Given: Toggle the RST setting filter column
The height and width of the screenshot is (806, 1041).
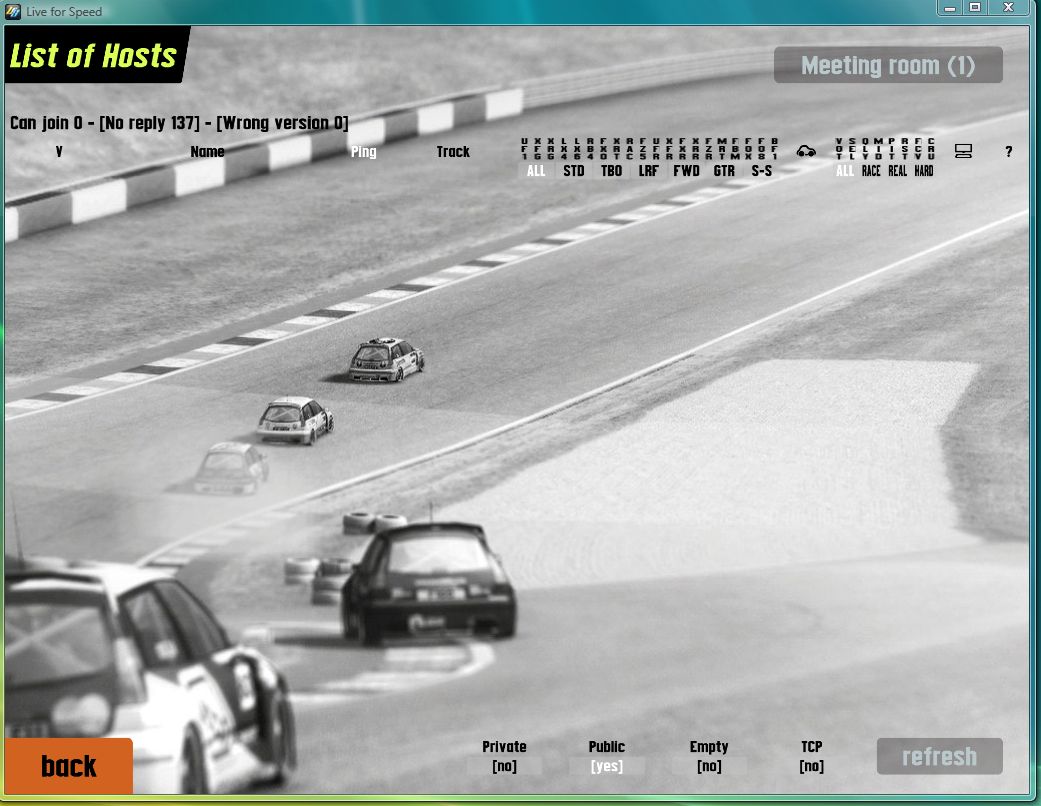Looking at the screenshot, I should coord(905,149).
